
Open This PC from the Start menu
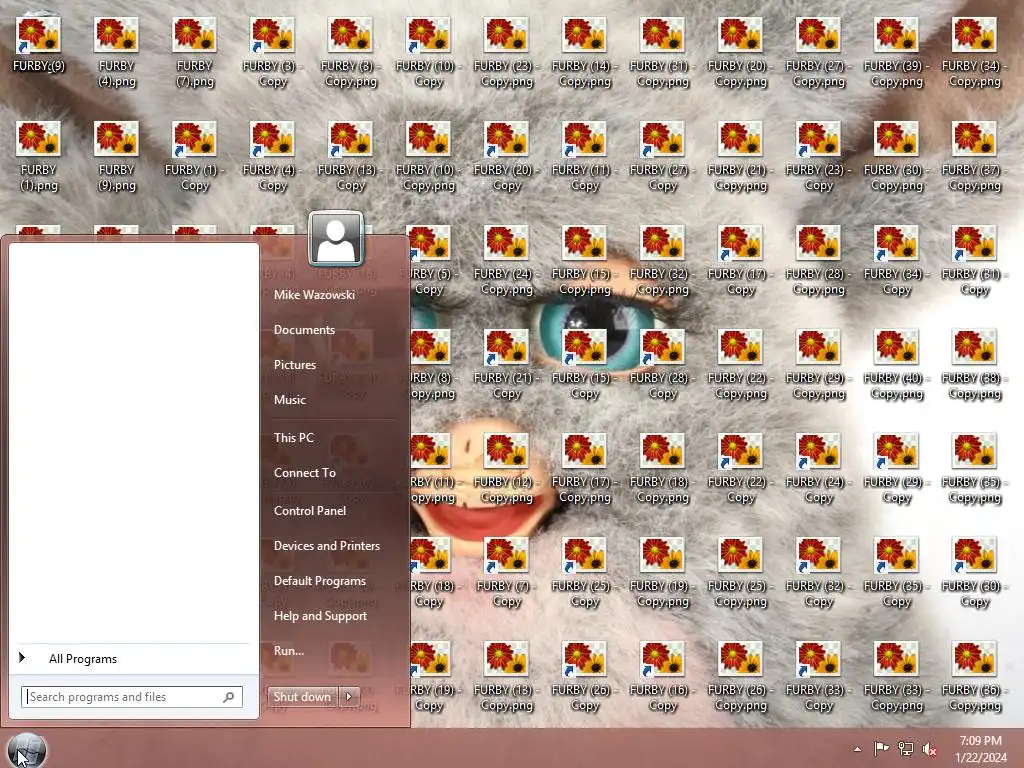293,438
